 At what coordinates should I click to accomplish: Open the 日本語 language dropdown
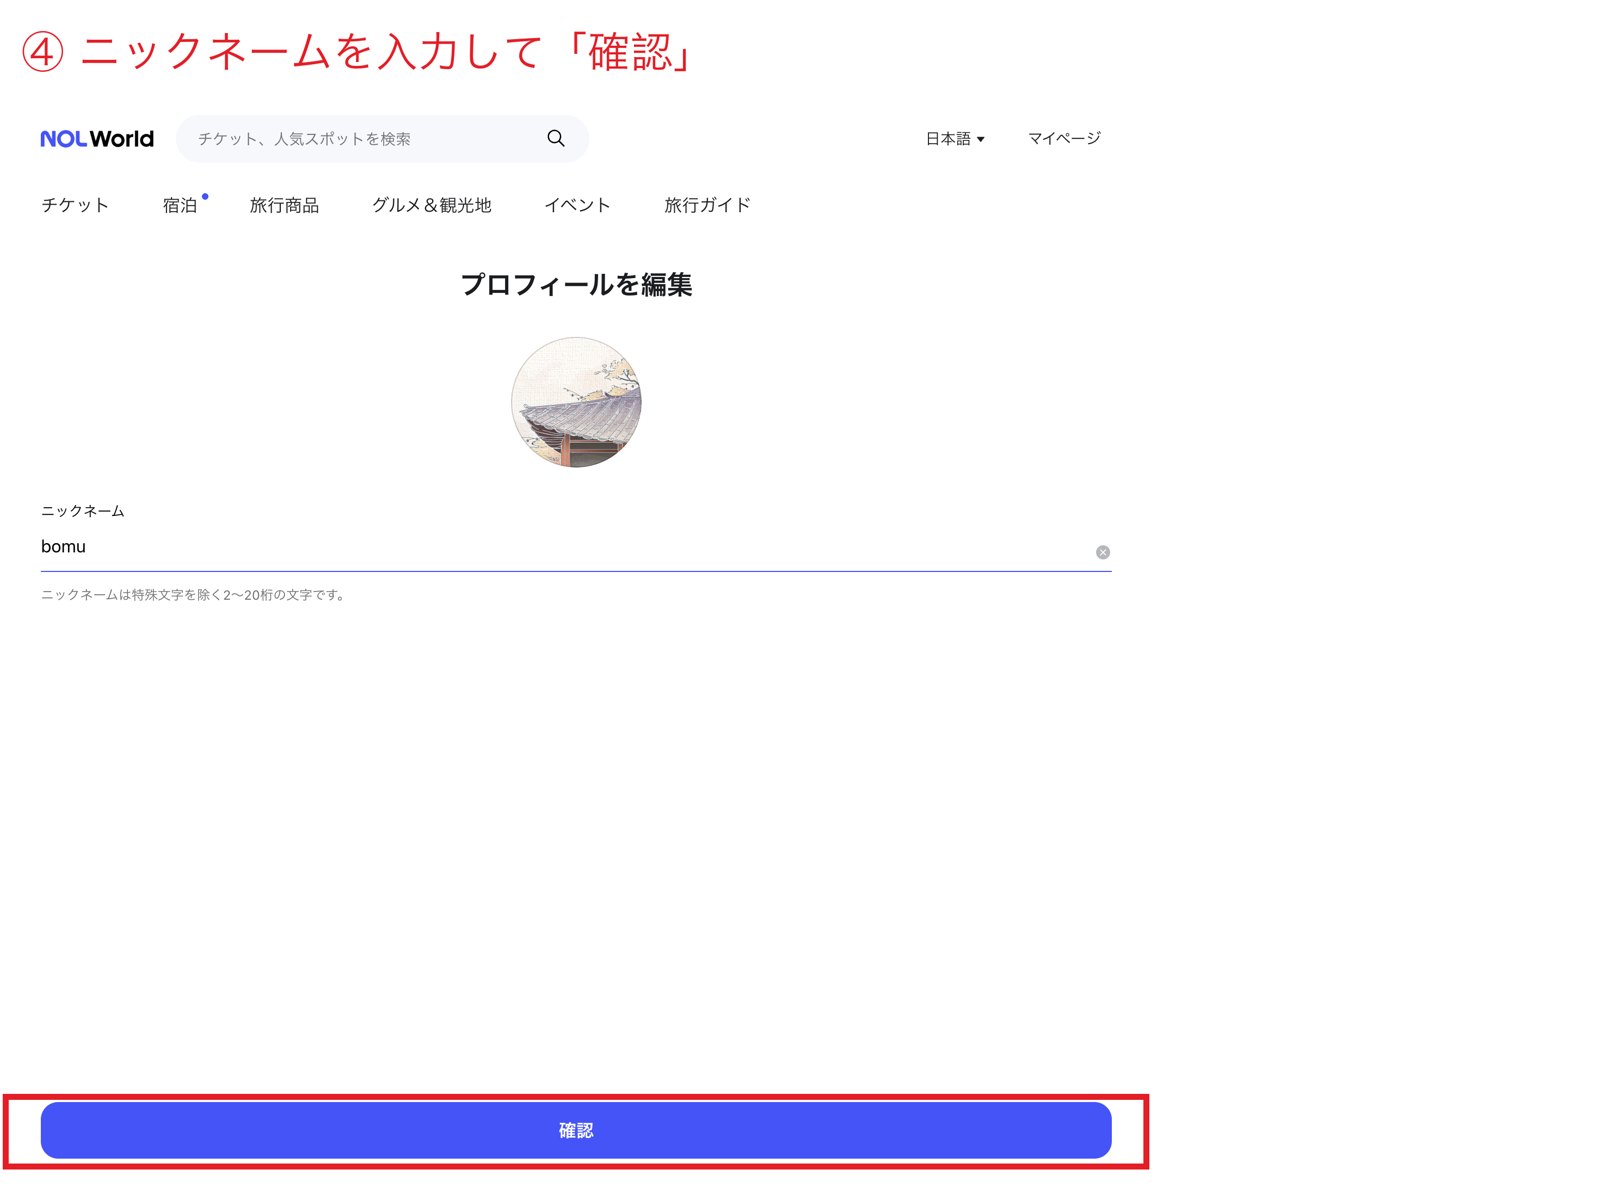tap(955, 139)
